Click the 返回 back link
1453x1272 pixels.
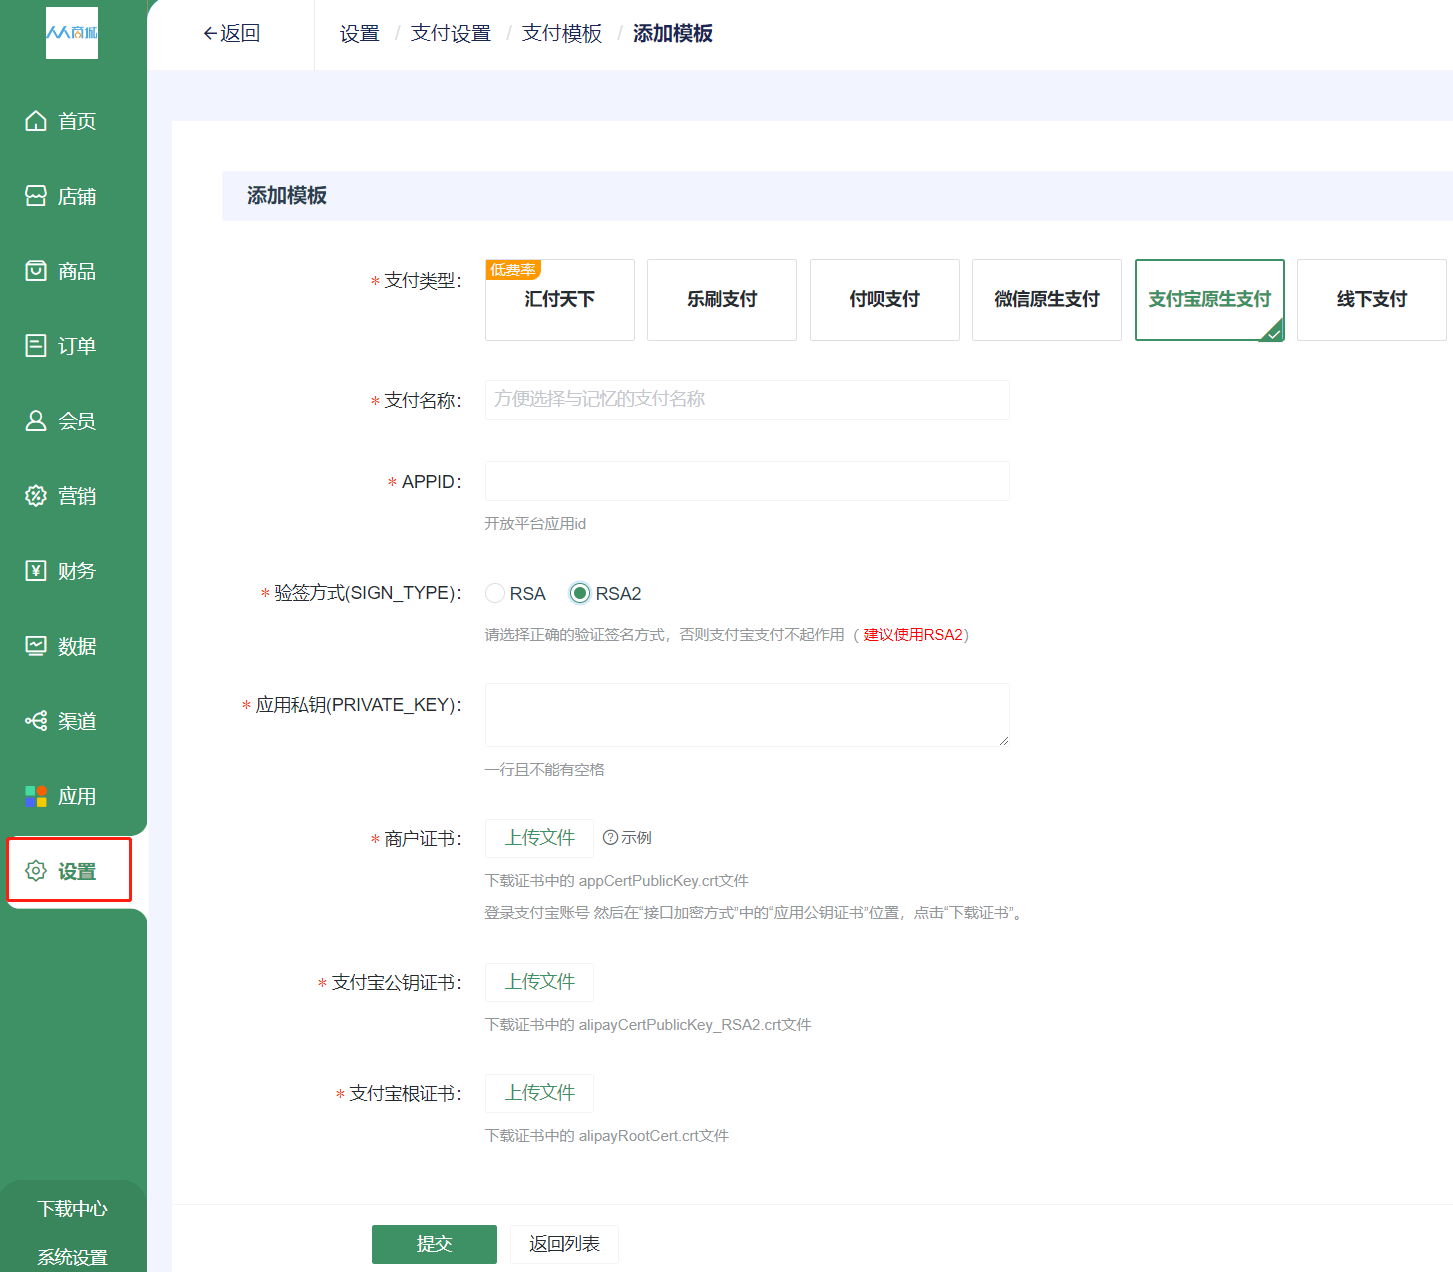tap(231, 34)
